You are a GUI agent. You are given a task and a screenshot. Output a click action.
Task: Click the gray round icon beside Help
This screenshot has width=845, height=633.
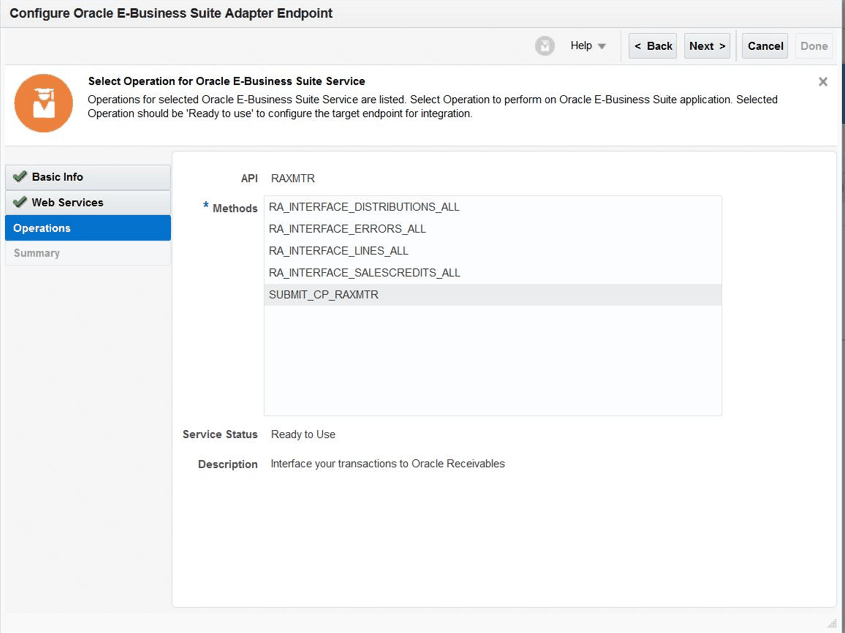545,46
